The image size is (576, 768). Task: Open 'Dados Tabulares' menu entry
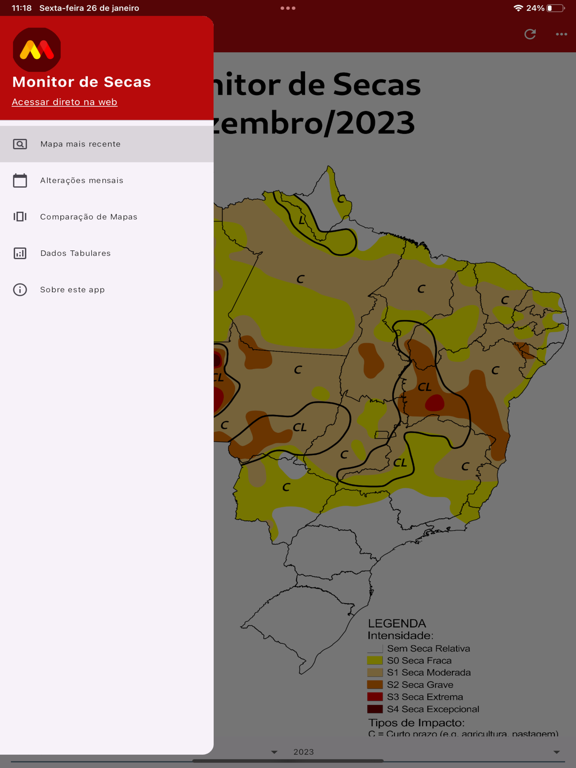click(106, 253)
